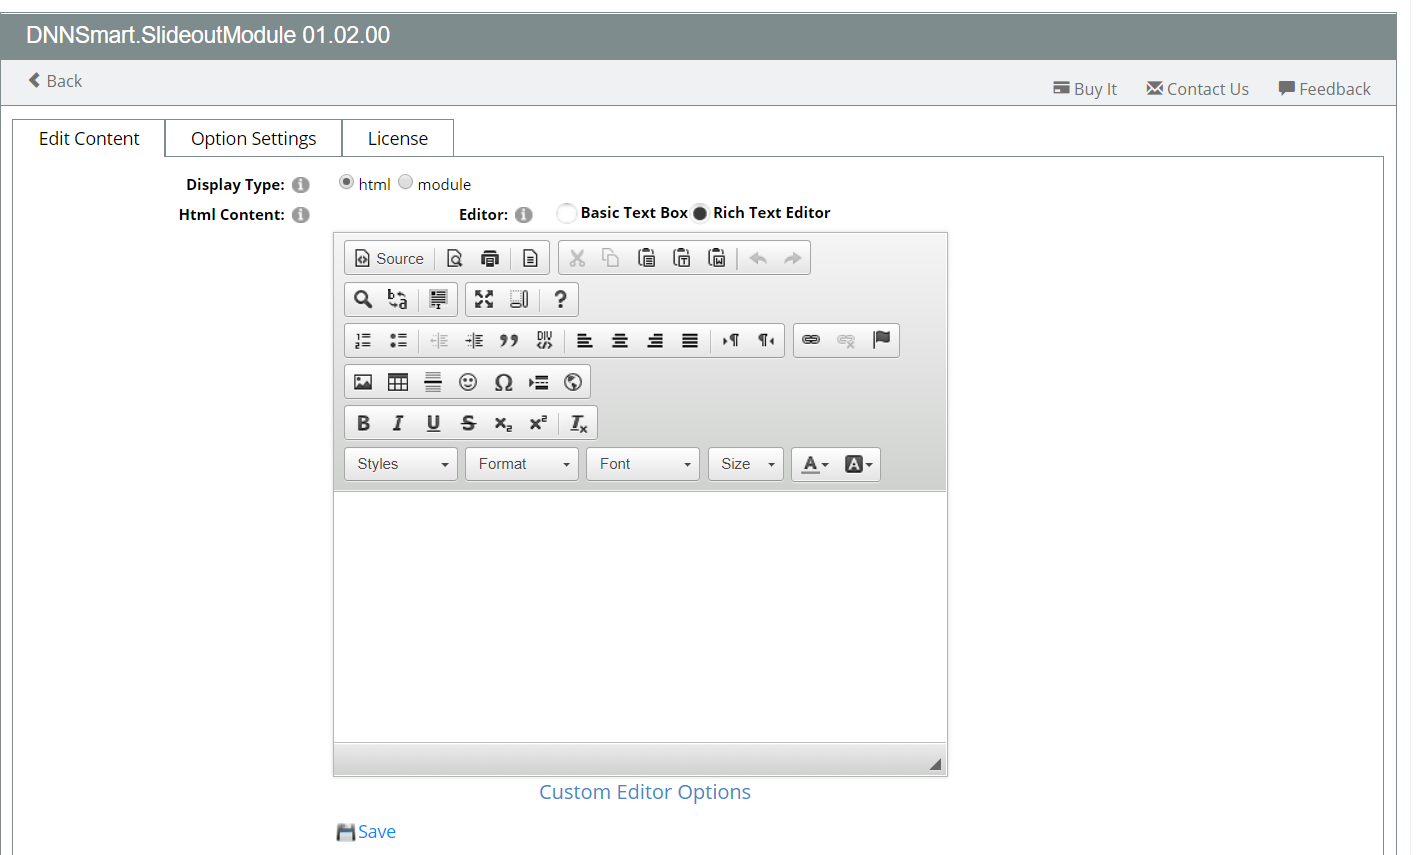
Task: Open the Text Color picker
Action: (816, 464)
